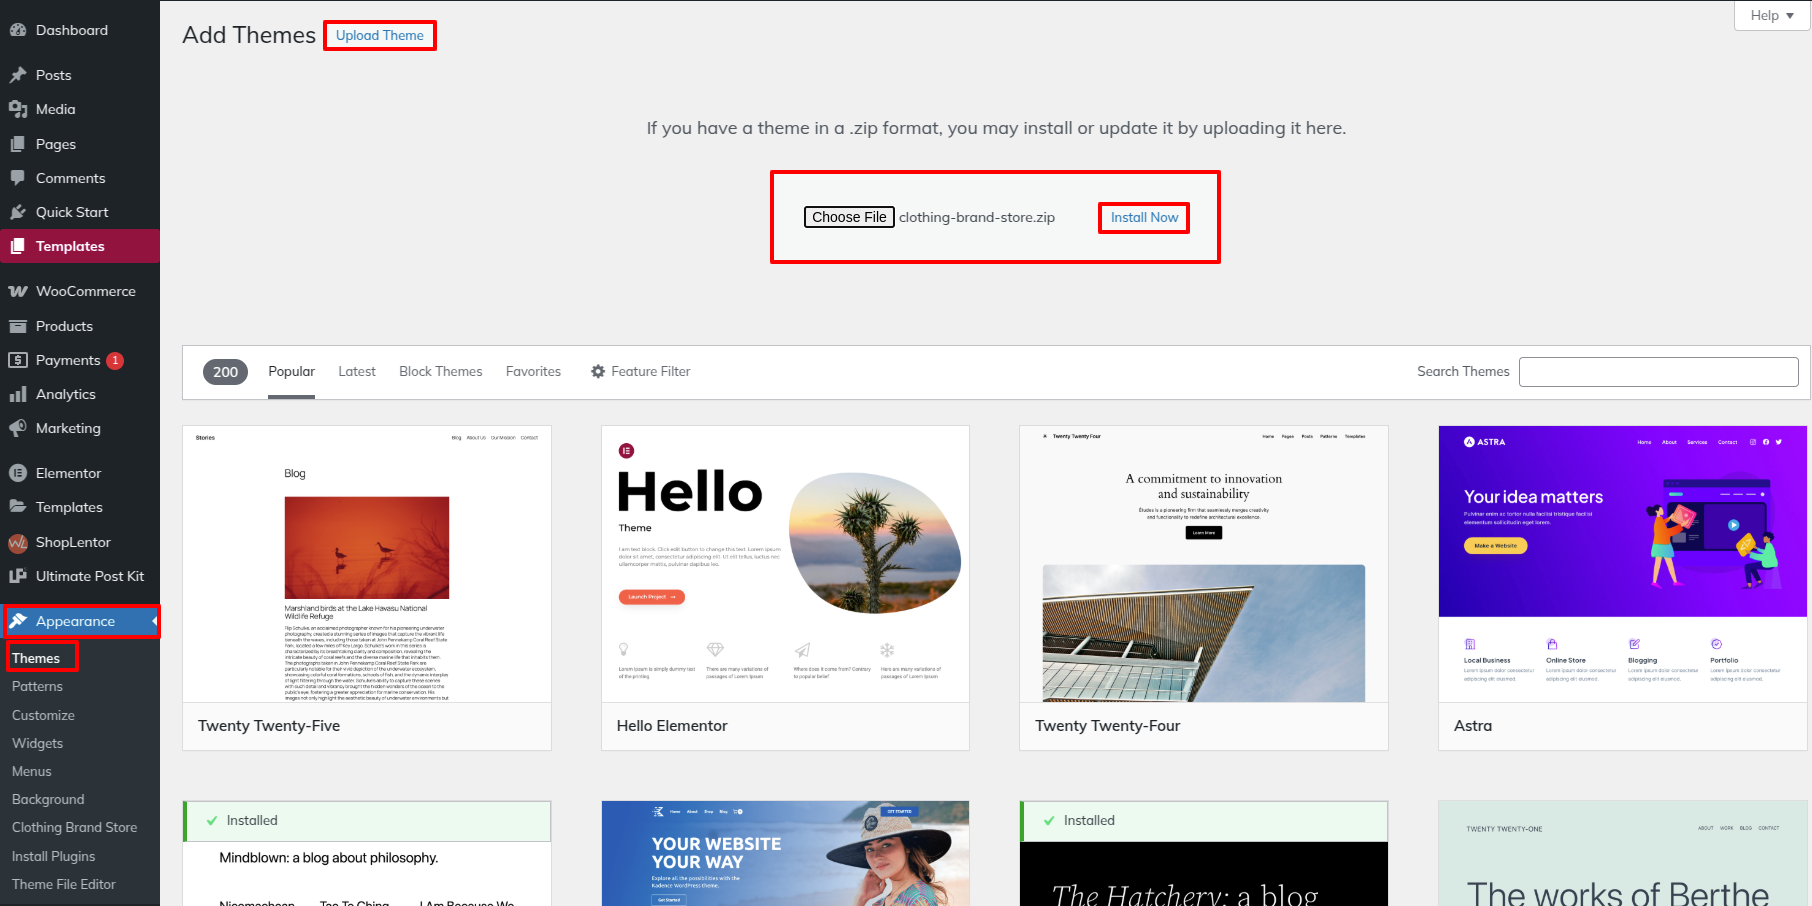Click the Media icon in sidebar
This screenshot has height=906, width=1812.
coord(18,109)
